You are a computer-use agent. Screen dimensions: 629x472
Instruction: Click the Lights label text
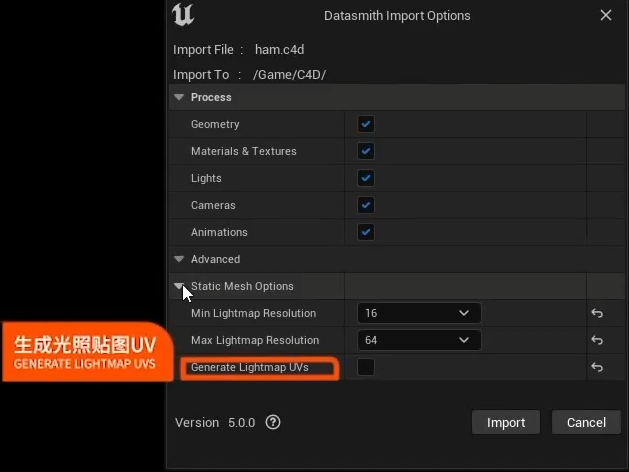206,178
